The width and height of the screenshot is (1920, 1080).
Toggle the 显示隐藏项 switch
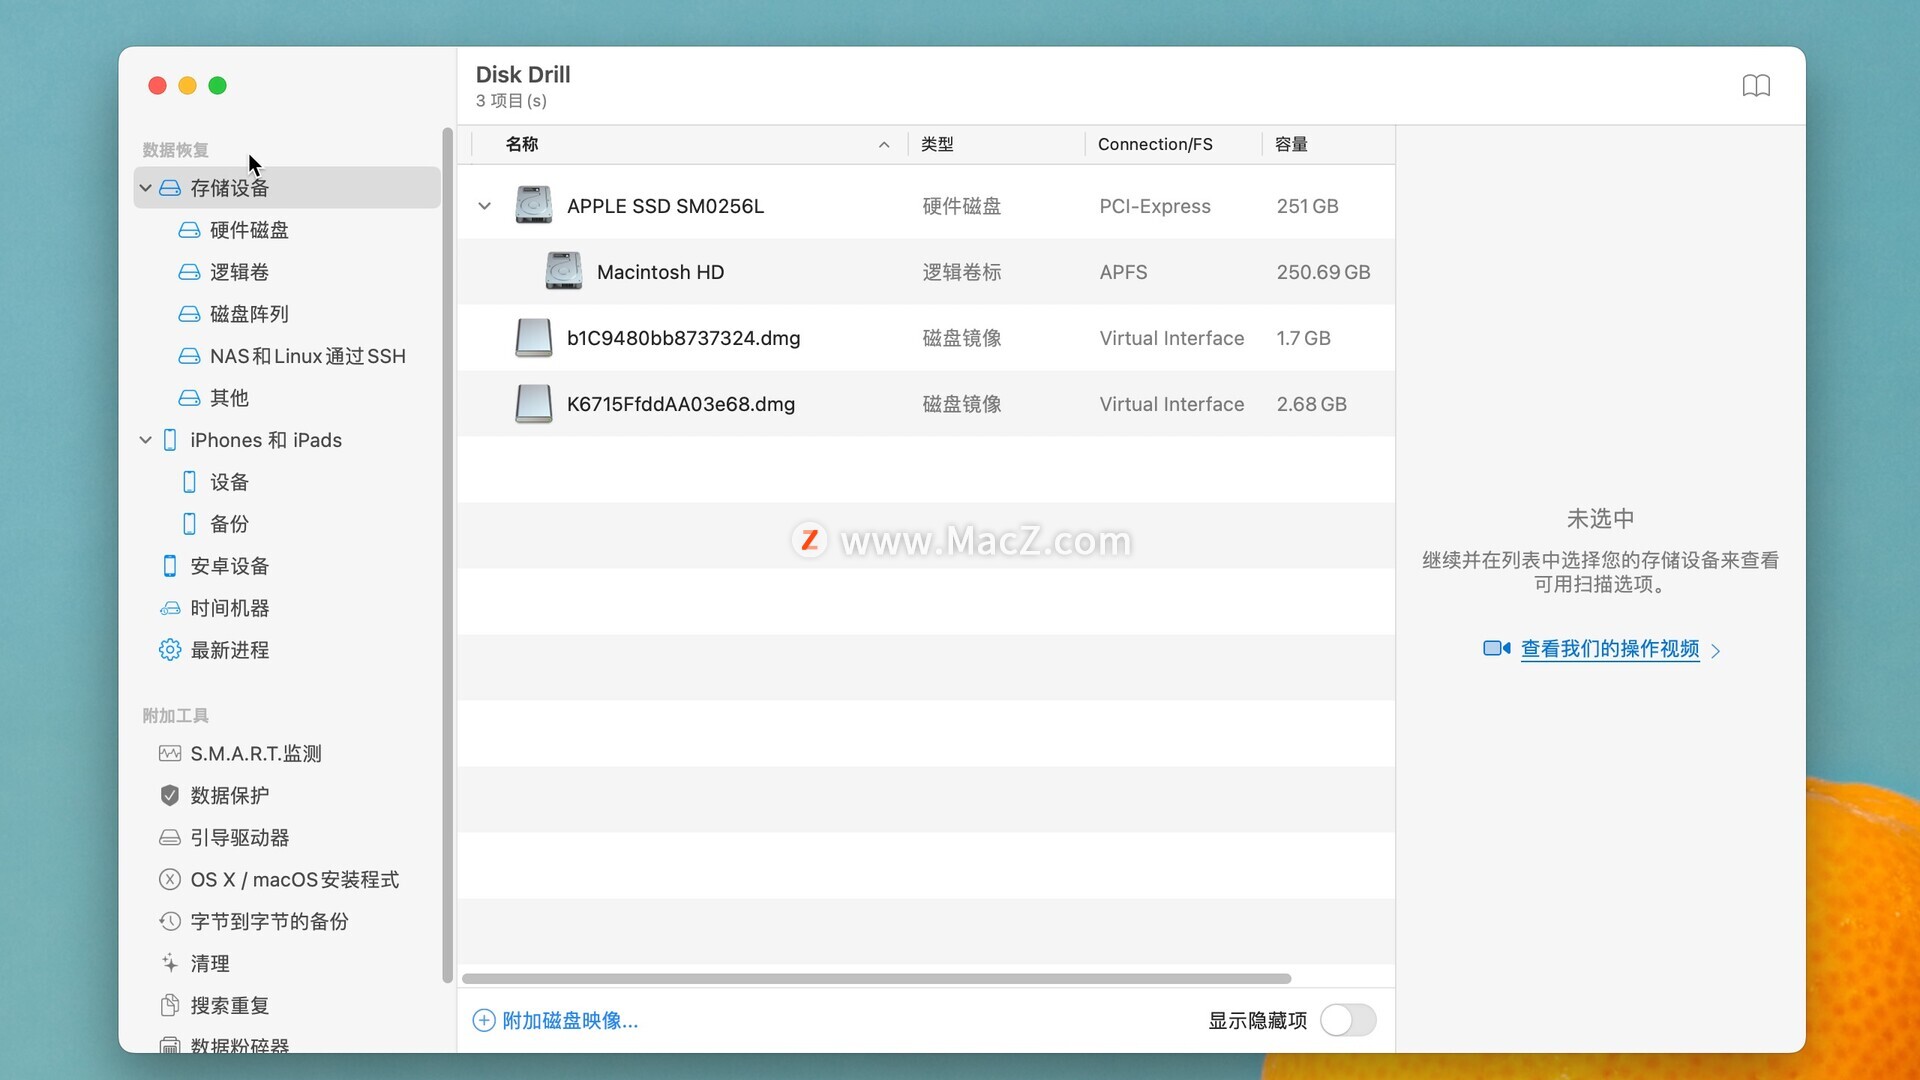pyautogui.click(x=1348, y=1020)
